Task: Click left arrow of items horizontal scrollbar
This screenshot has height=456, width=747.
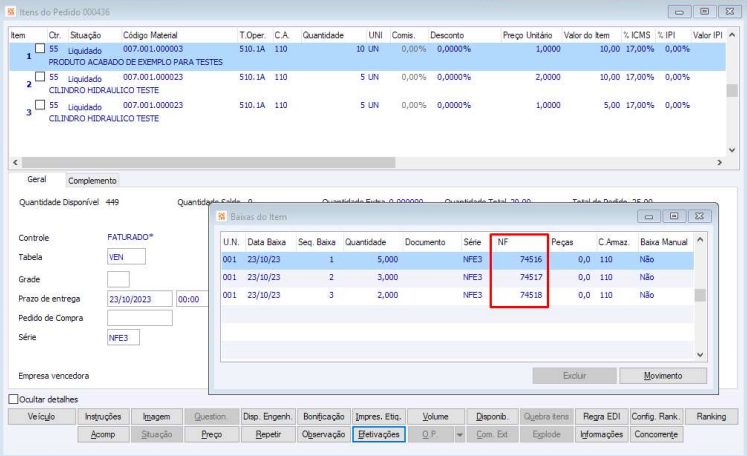Action: [x=15, y=162]
